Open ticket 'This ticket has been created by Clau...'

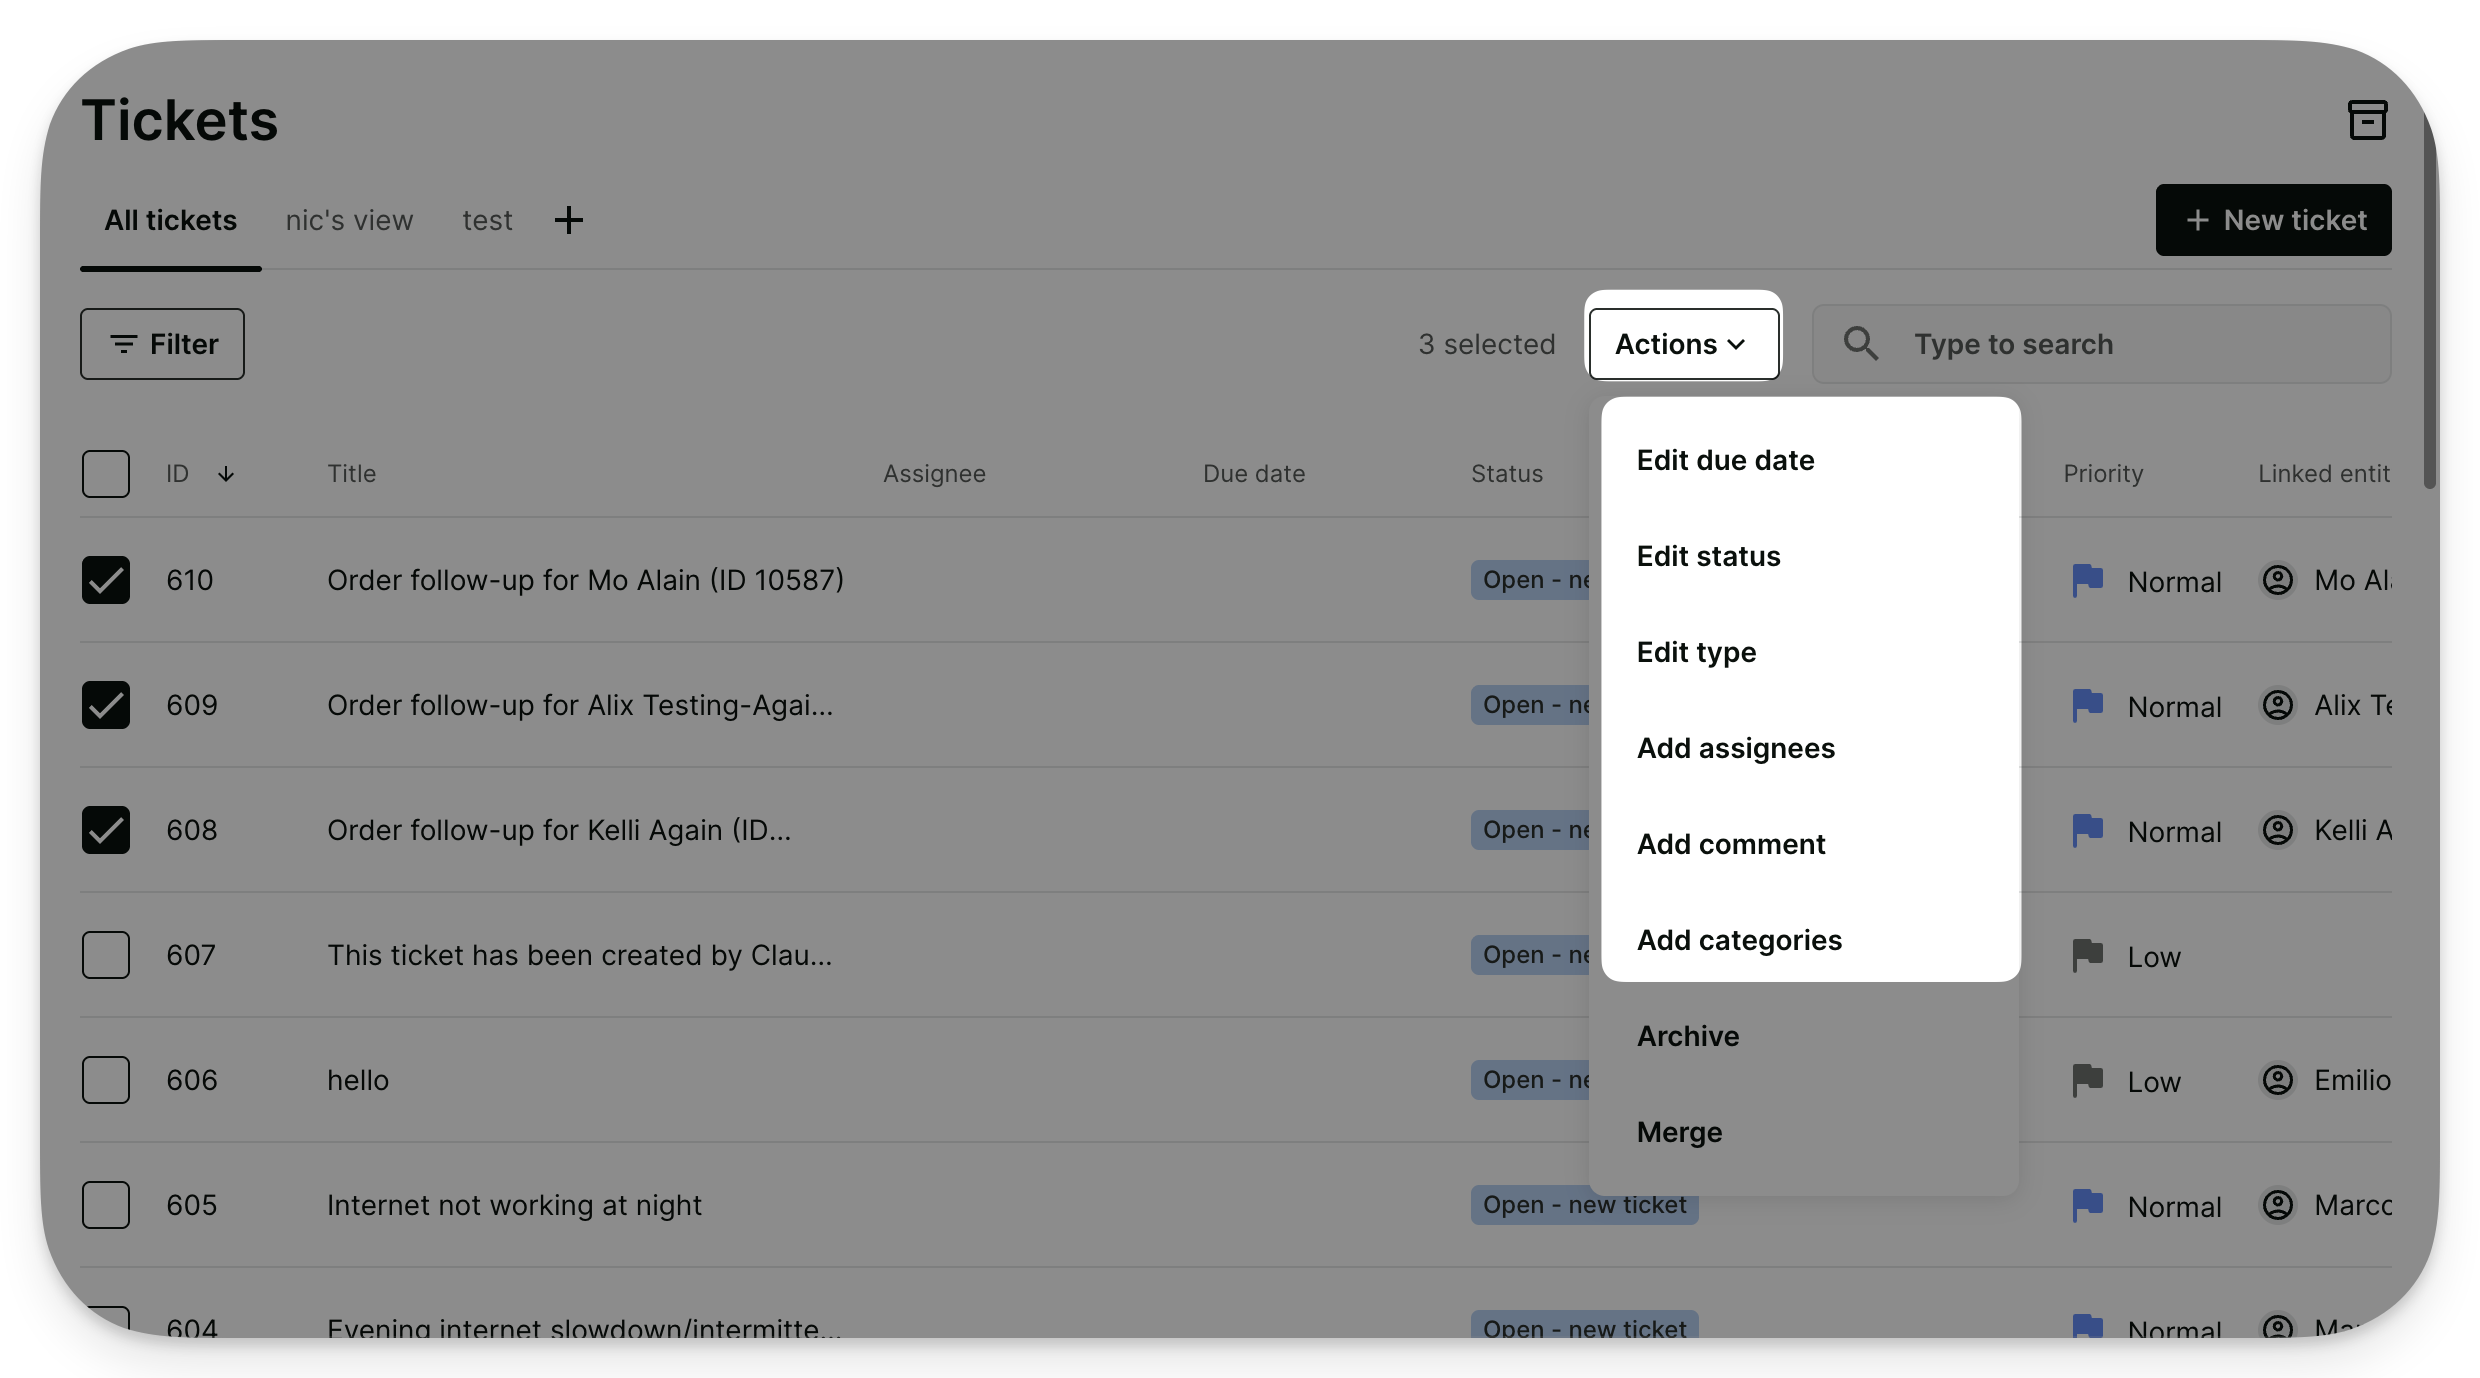pos(580,955)
